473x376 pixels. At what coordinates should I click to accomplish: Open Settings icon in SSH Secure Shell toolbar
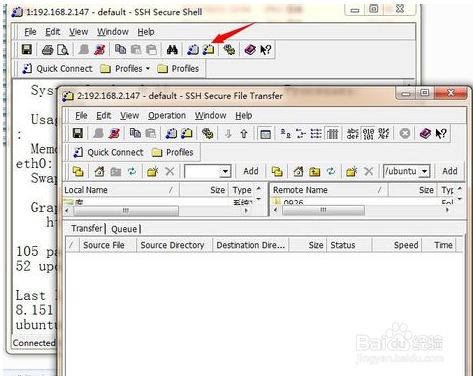[229, 50]
